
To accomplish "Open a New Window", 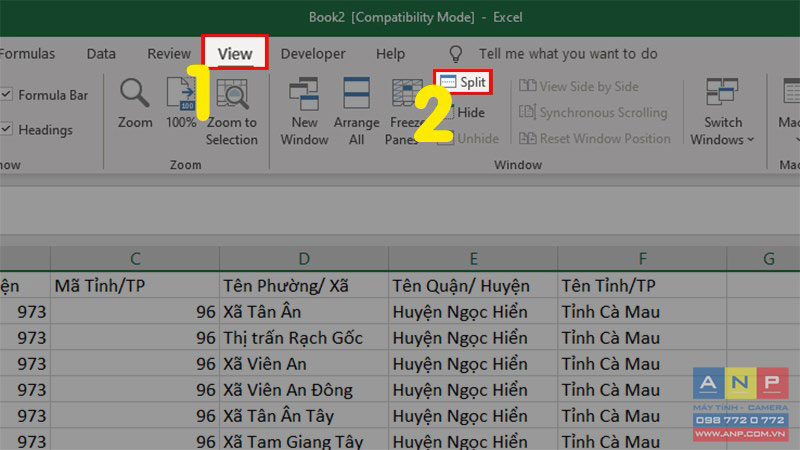I will [304, 112].
